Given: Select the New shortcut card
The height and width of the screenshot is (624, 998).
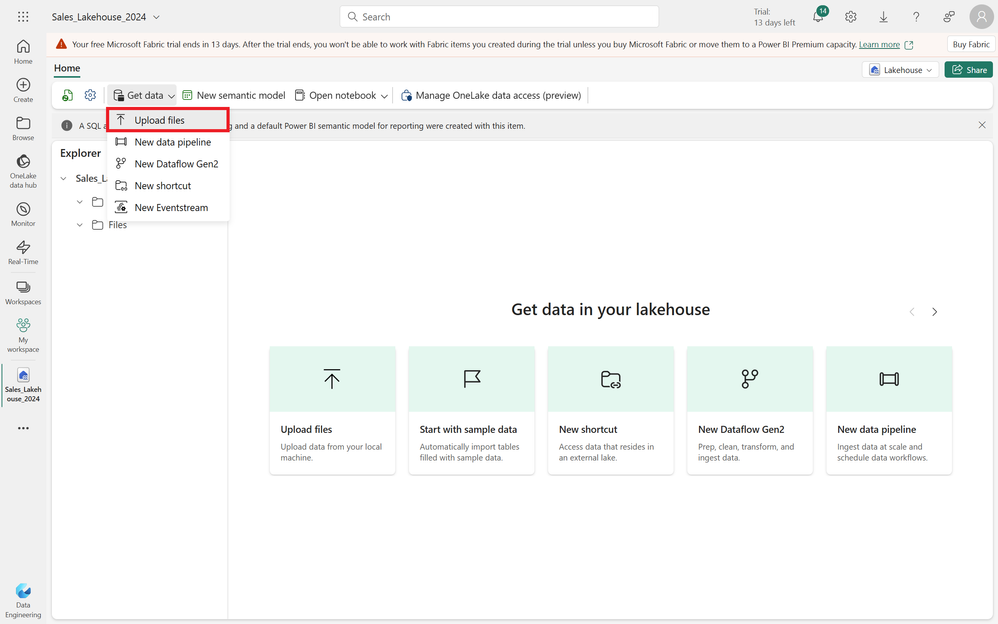Looking at the screenshot, I should tap(610, 411).
